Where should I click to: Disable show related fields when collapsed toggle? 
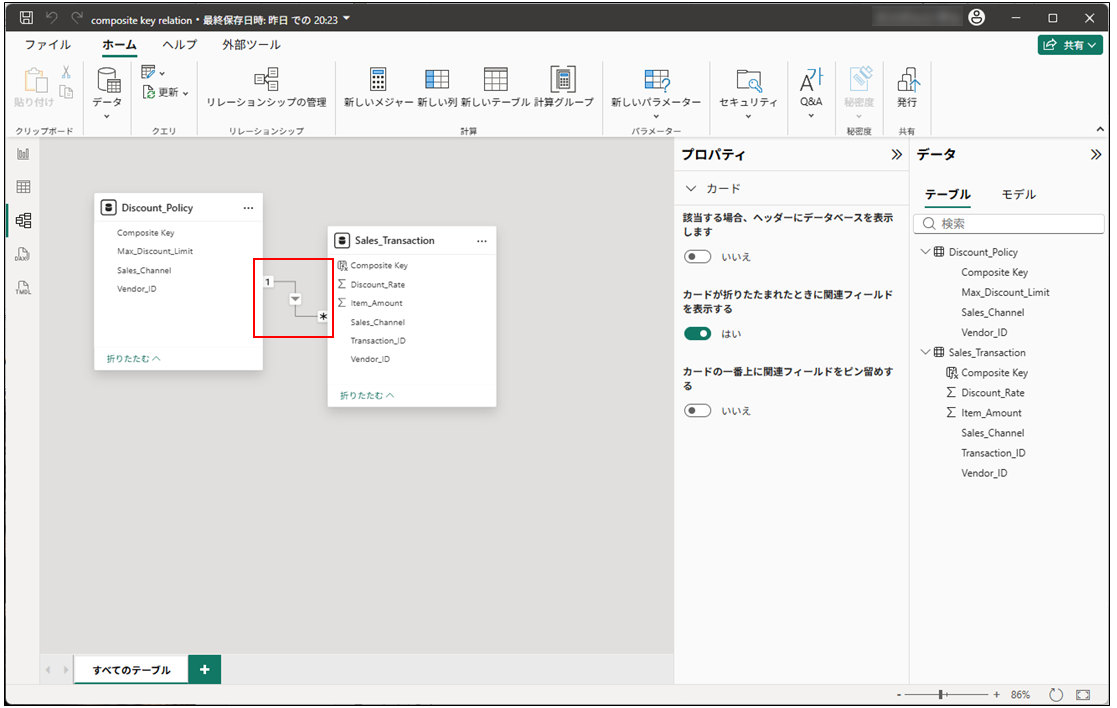point(697,334)
